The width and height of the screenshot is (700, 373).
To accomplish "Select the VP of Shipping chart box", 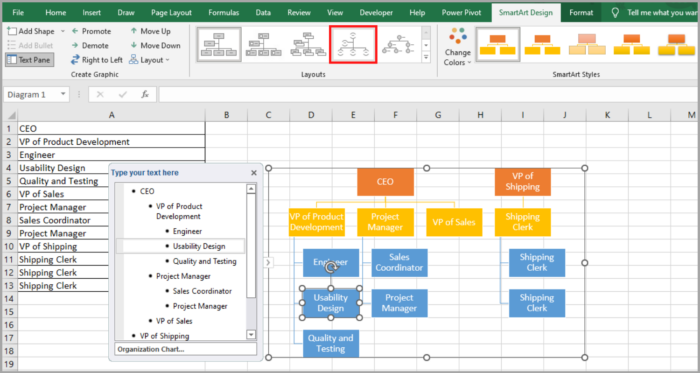I will coord(522,182).
